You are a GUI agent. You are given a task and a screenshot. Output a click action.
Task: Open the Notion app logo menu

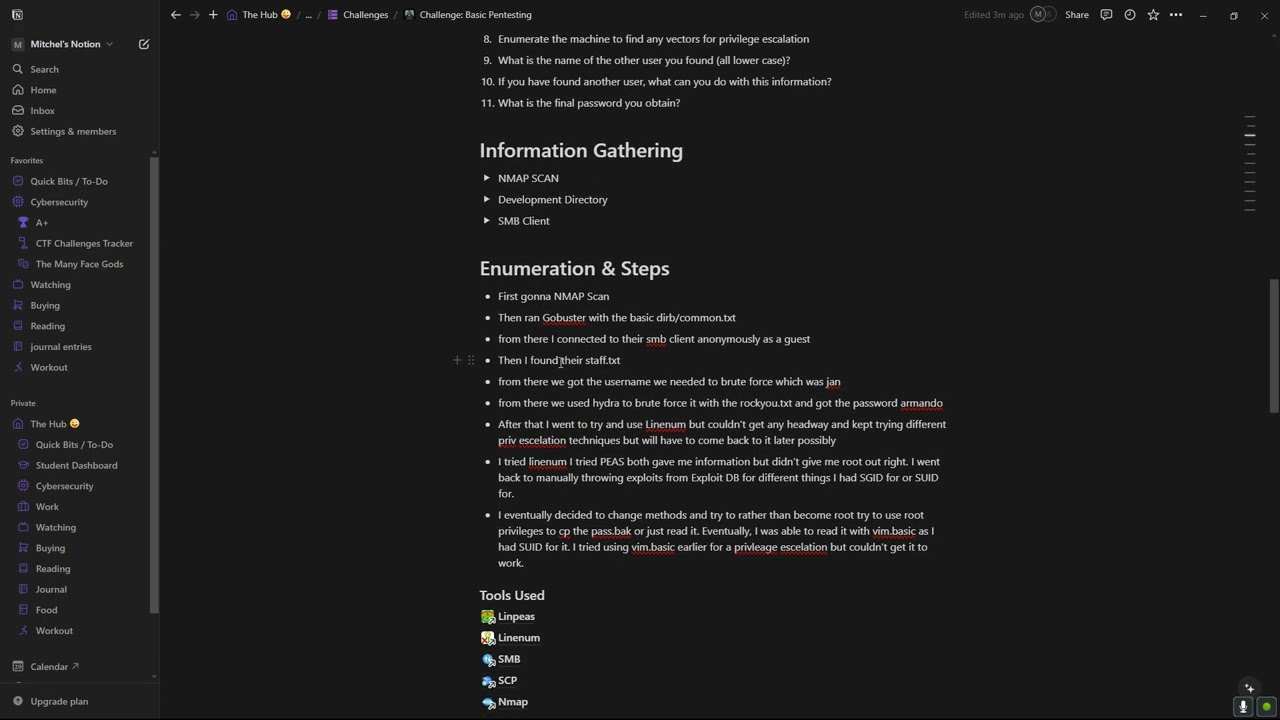click(x=17, y=15)
